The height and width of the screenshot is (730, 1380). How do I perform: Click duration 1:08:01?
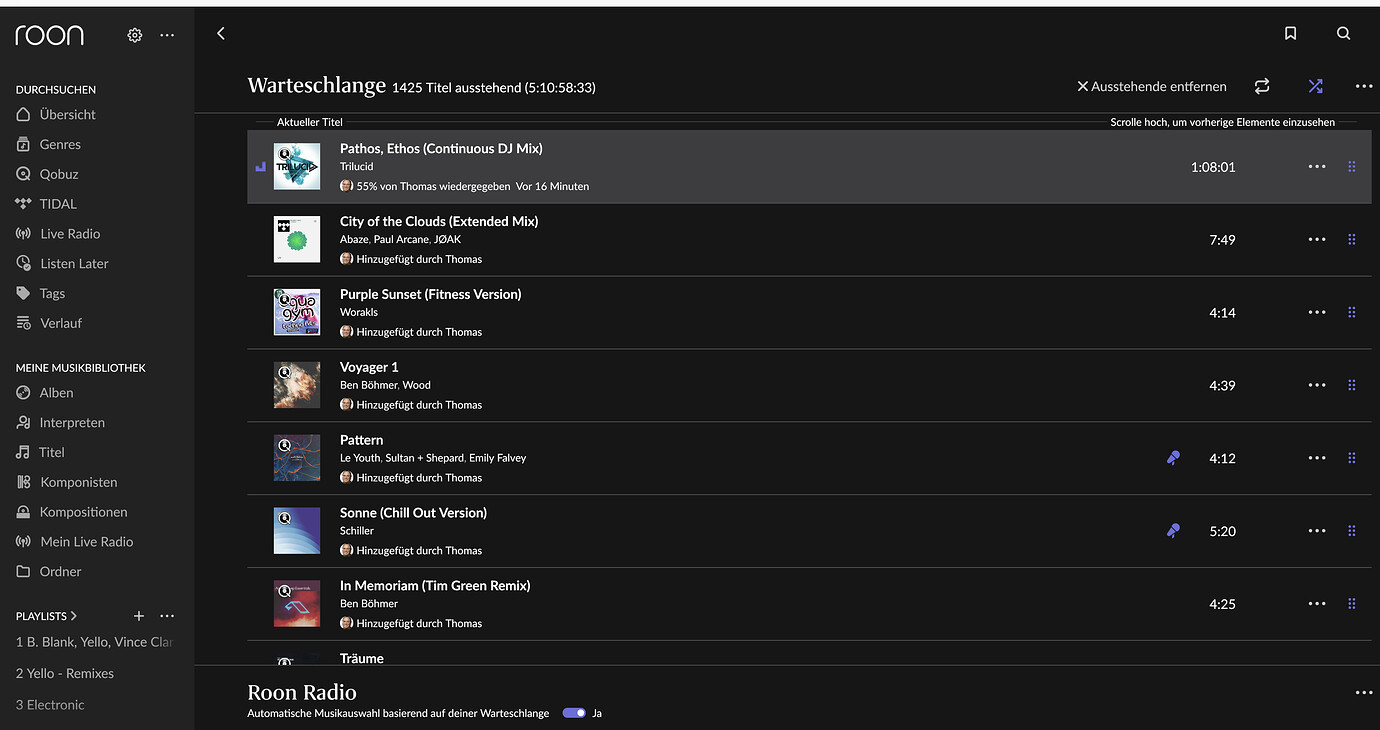click(x=1213, y=167)
